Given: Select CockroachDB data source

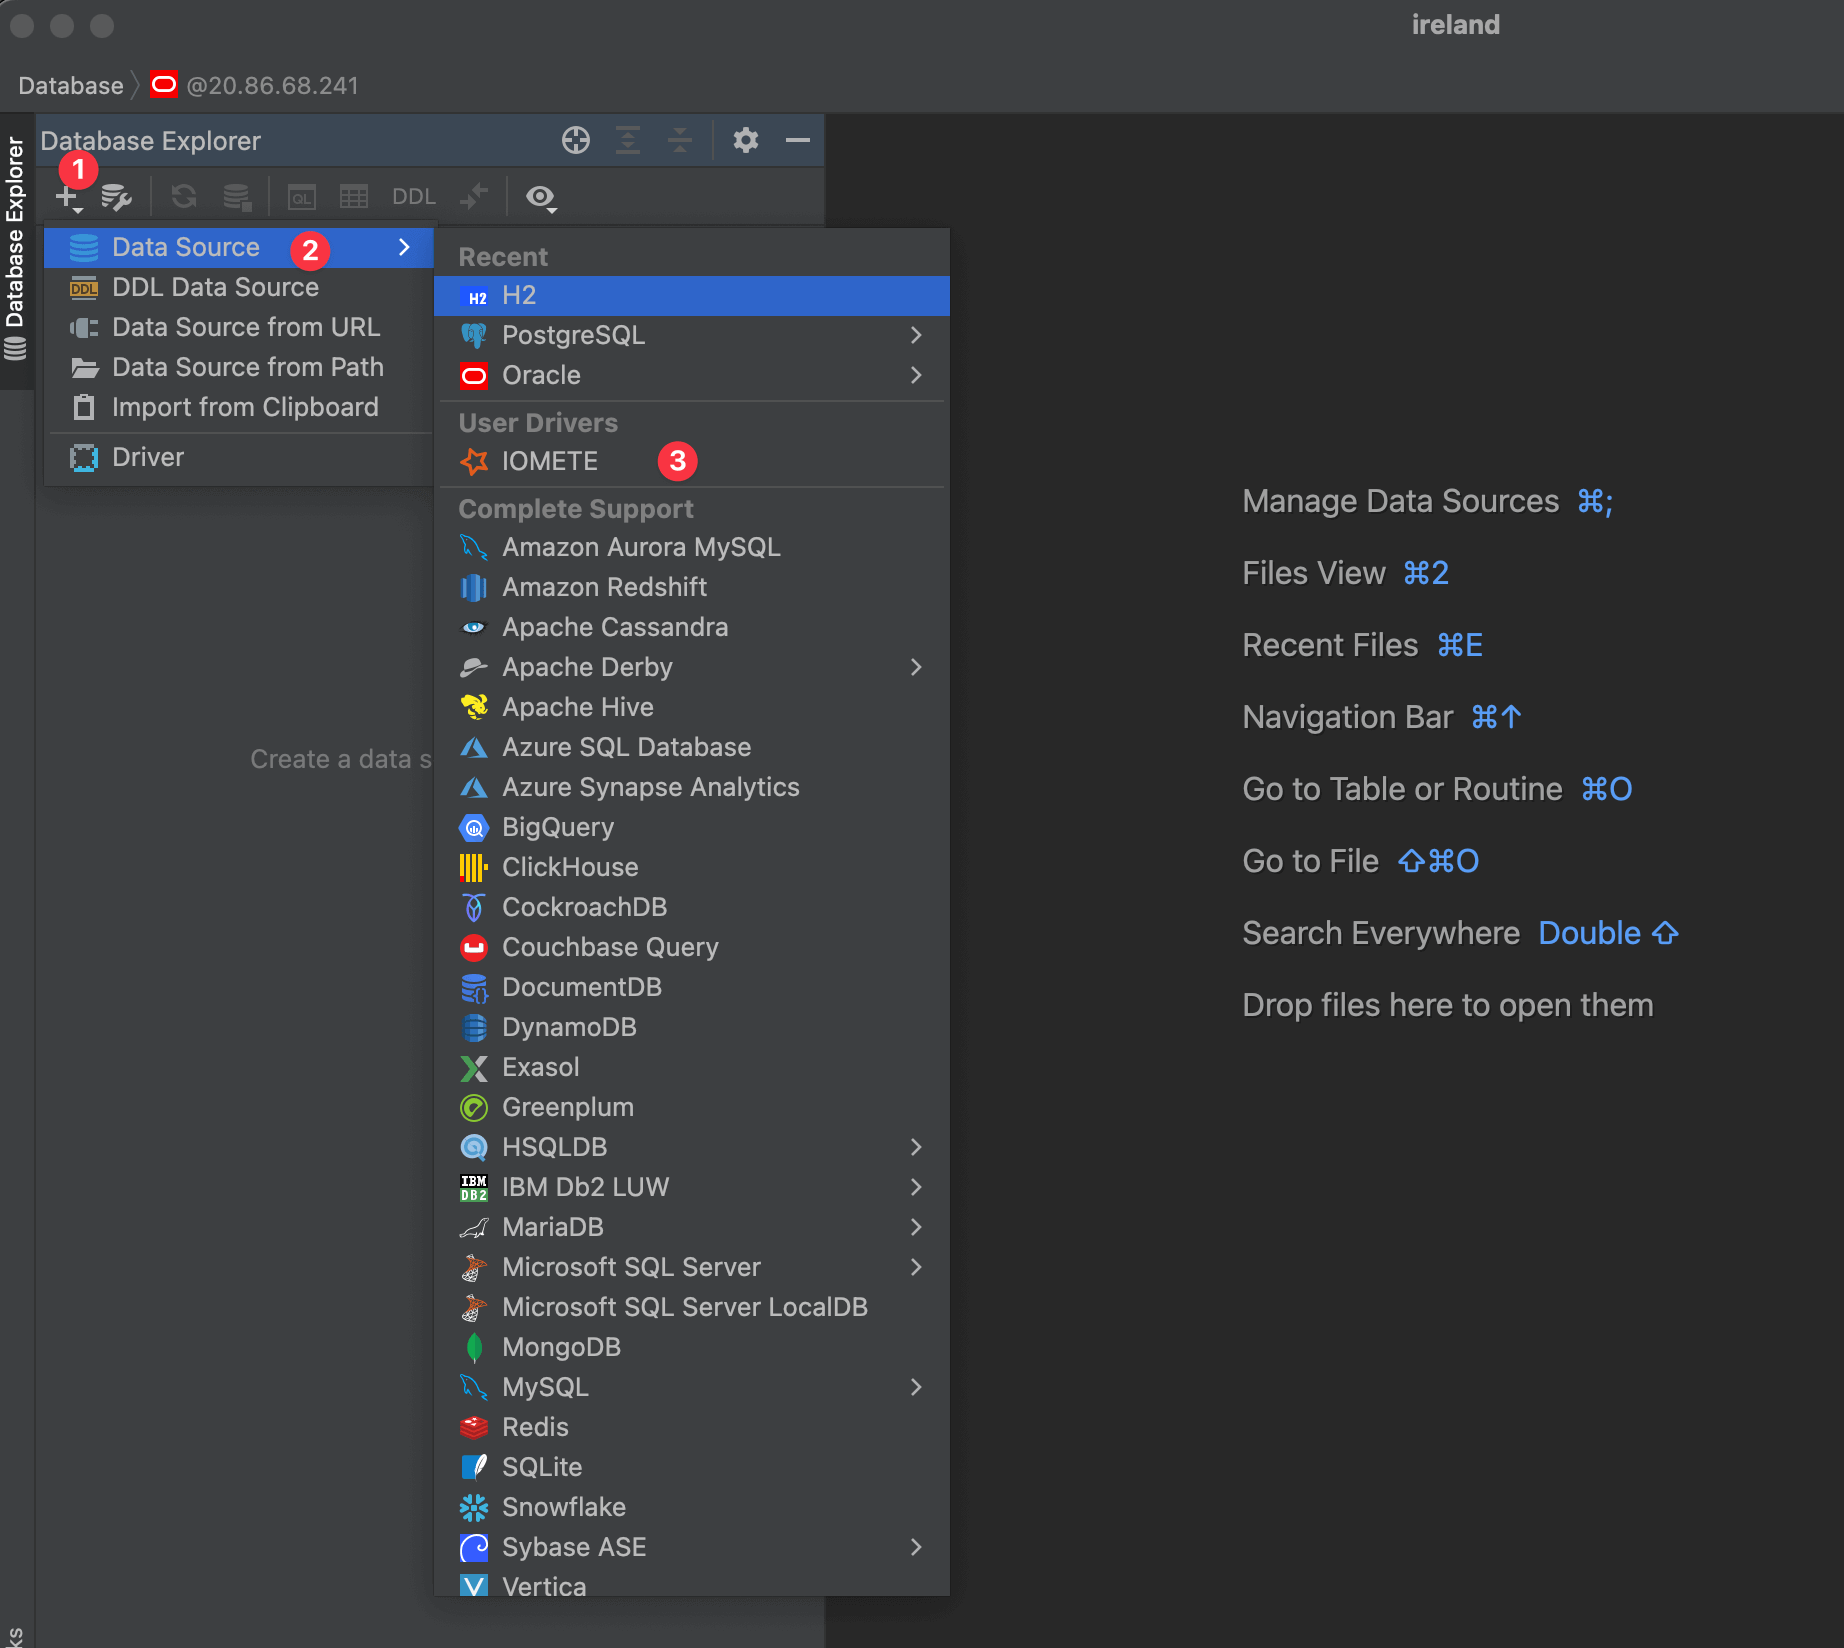Looking at the screenshot, I should (692, 907).
